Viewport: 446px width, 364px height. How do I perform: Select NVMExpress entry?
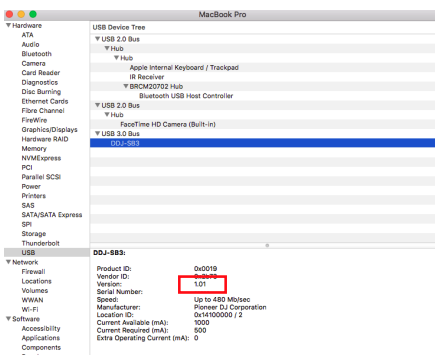click(41, 158)
